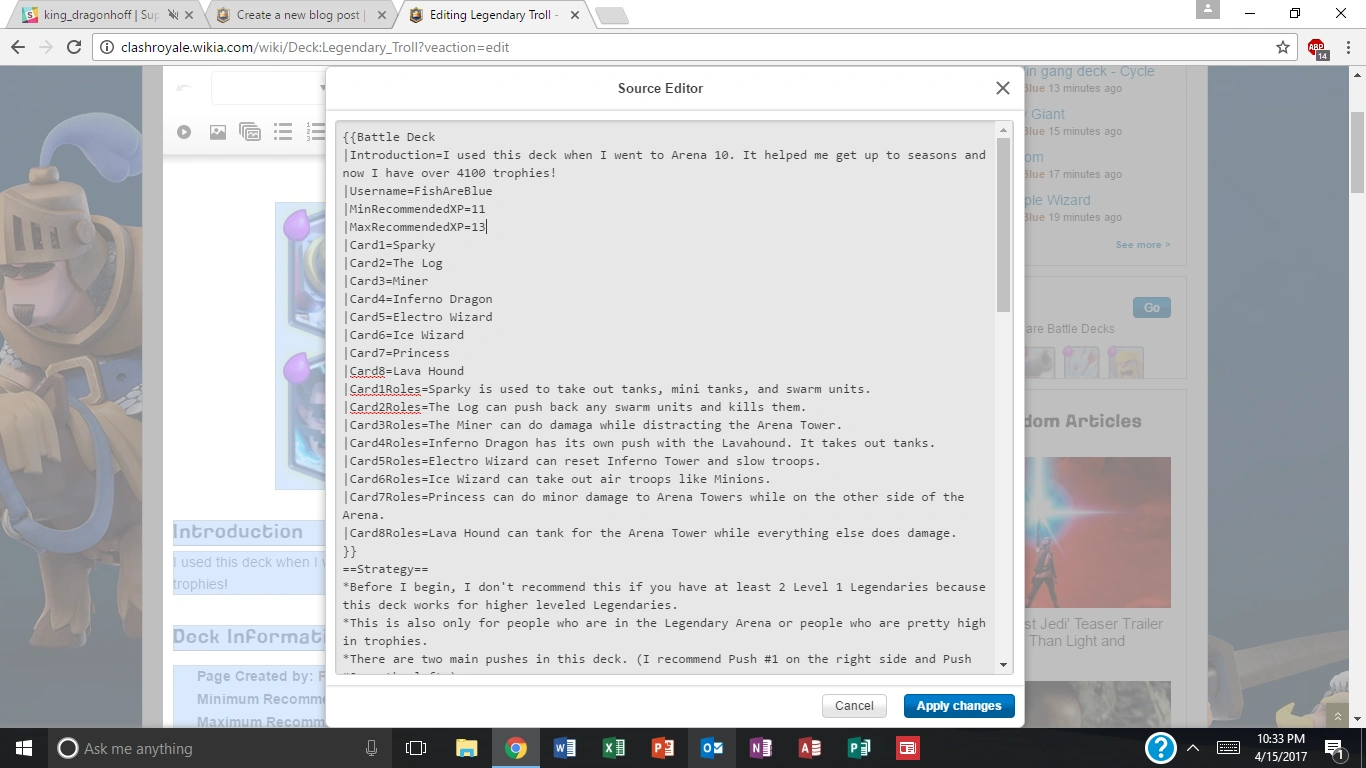Close the king_dragonhoff tab

click(x=189, y=15)
